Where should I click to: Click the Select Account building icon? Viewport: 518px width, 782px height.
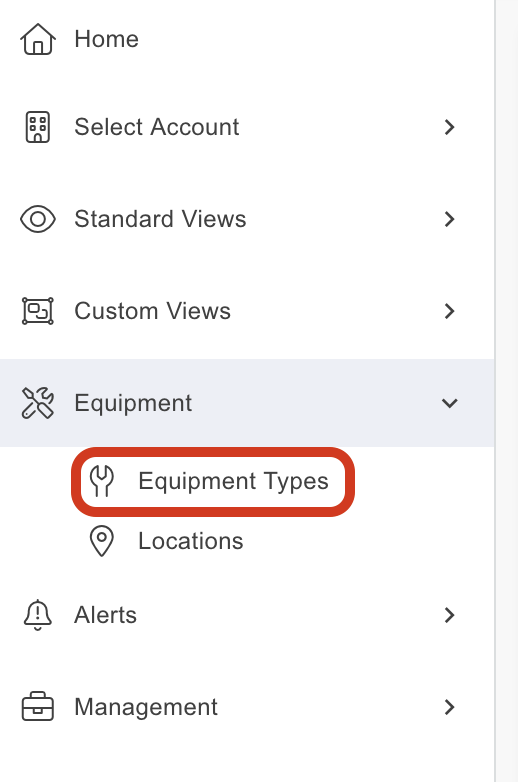pos(38,127)
